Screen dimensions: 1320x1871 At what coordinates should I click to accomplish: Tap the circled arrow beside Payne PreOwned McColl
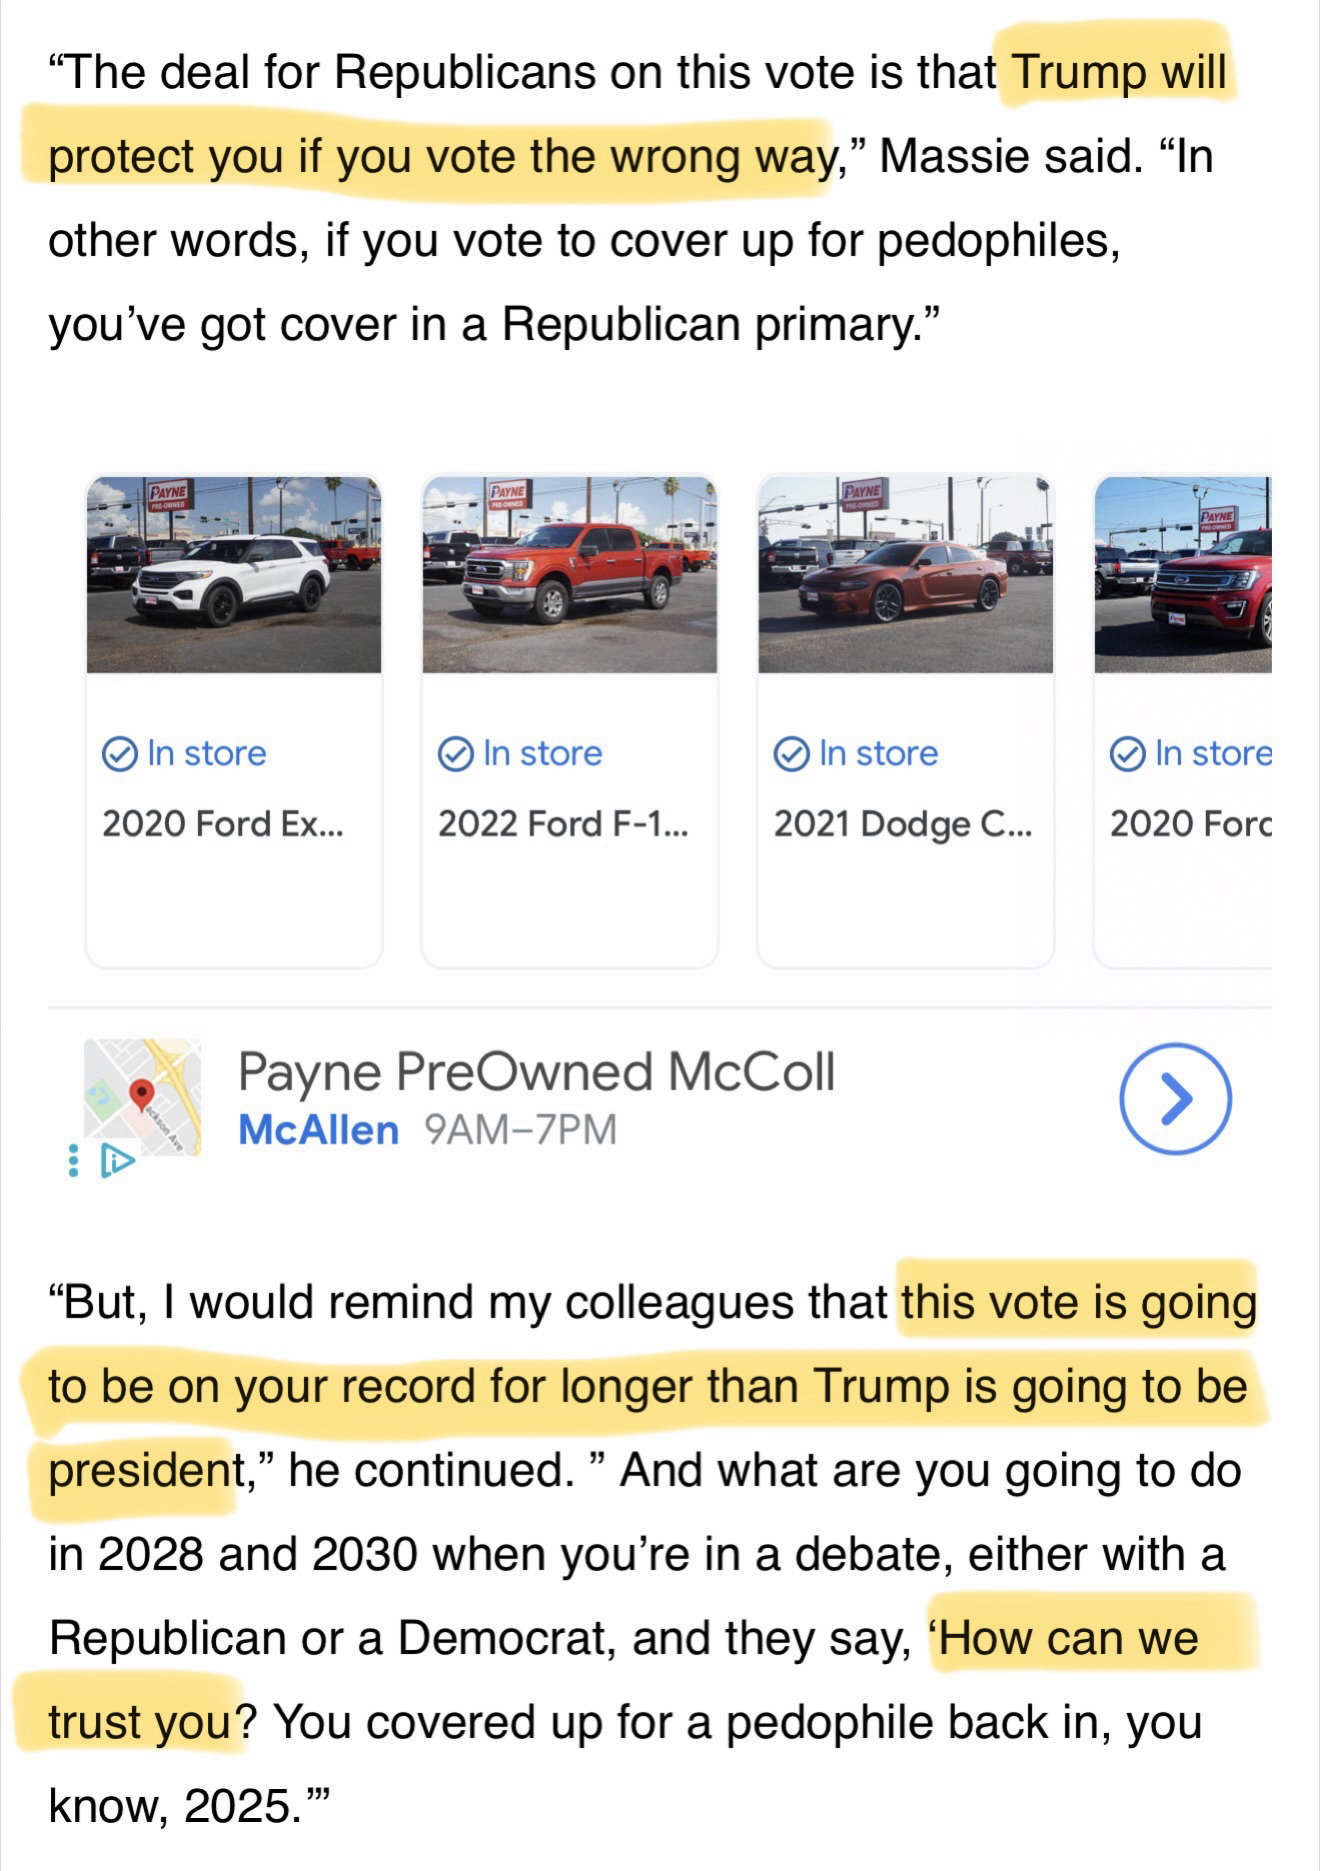tap(1175, 1098)
